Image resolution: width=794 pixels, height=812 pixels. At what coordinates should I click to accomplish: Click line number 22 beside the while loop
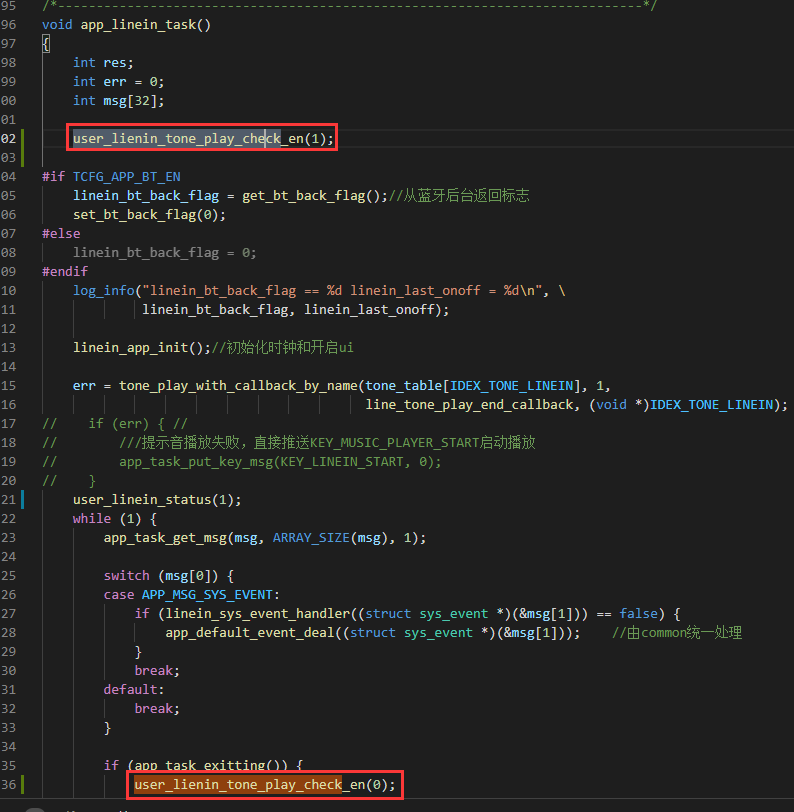point(9,519)
